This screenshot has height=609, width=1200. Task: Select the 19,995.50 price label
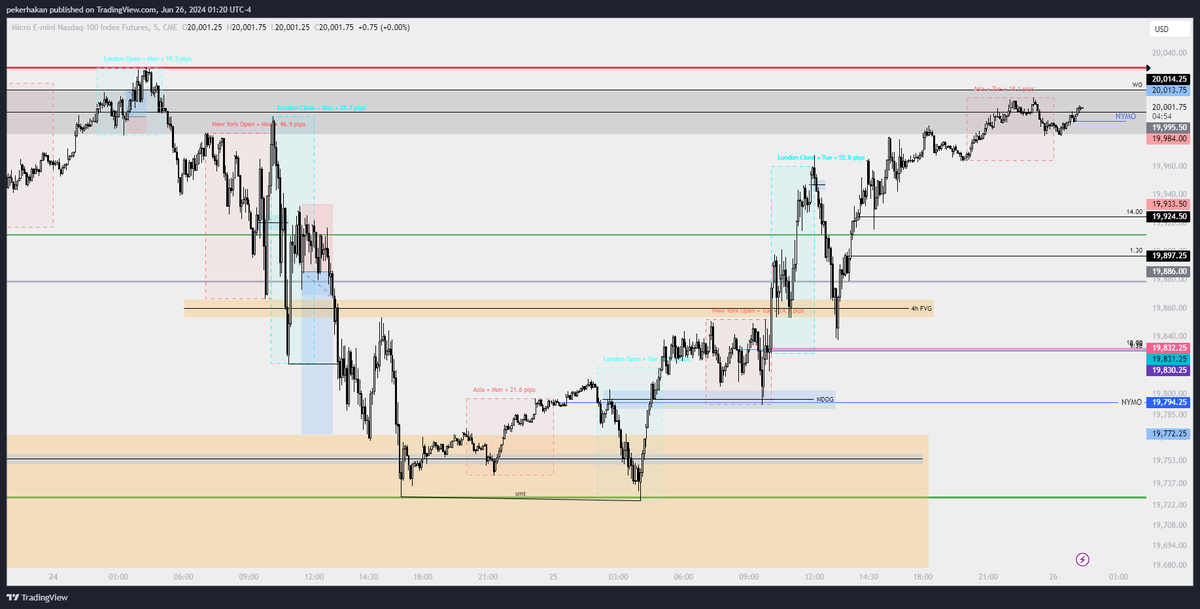pos(1169,128)
